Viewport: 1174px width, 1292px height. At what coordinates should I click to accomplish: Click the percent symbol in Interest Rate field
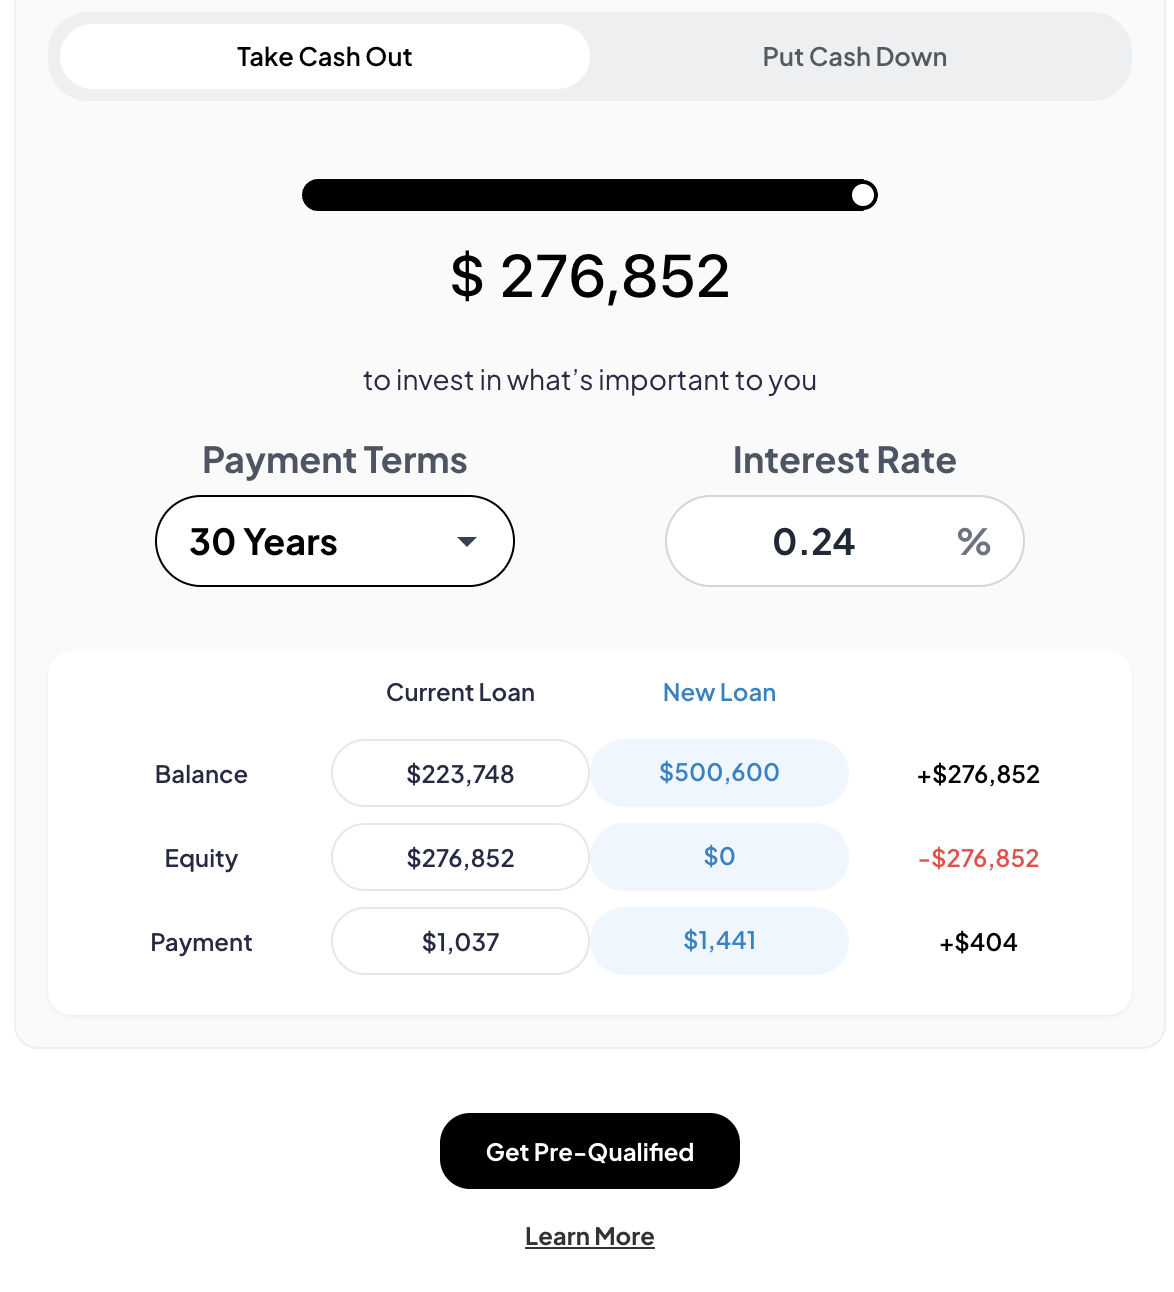973,542
